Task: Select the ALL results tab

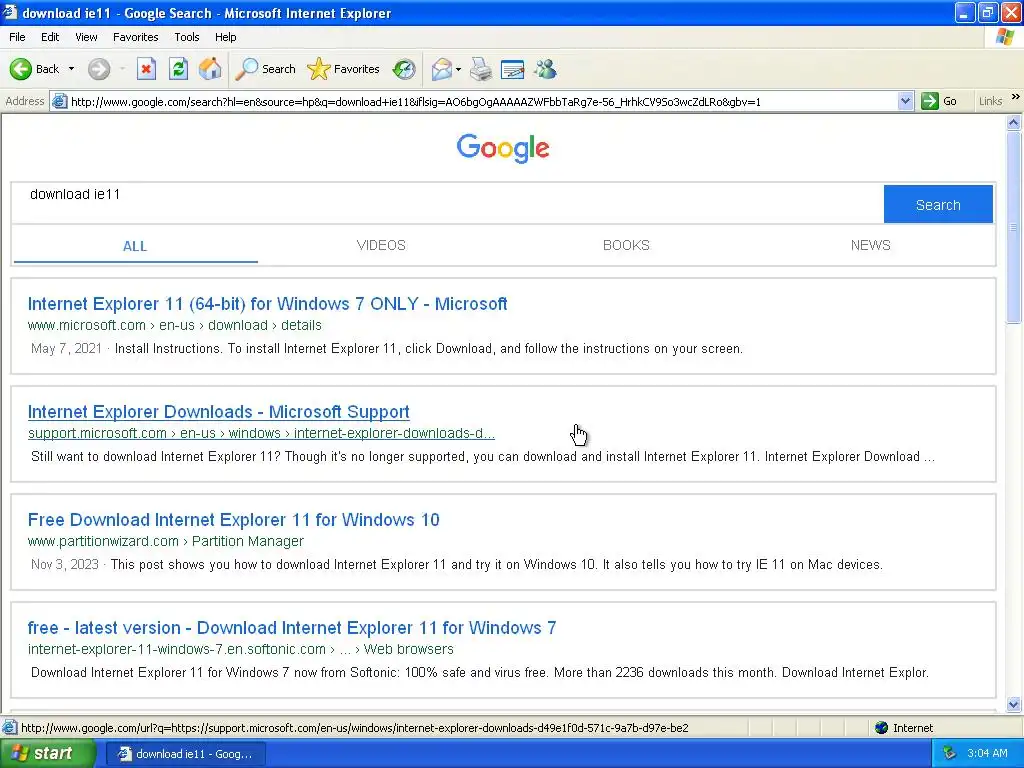Action: (x=135, y=246)
